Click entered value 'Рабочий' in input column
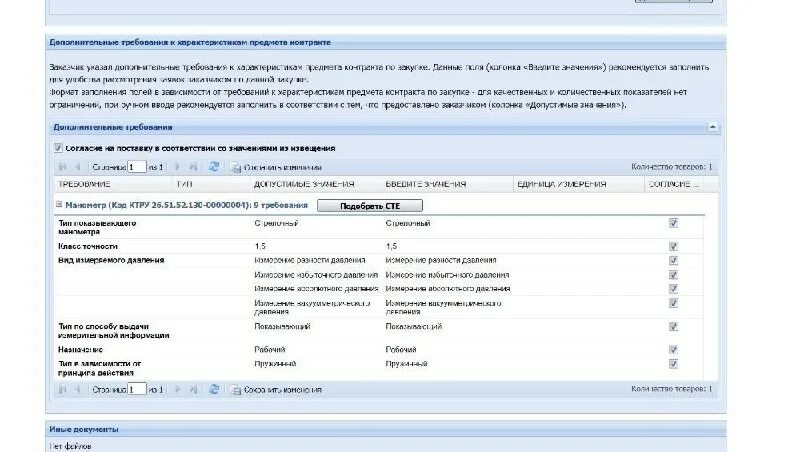 tap(401, 350)
